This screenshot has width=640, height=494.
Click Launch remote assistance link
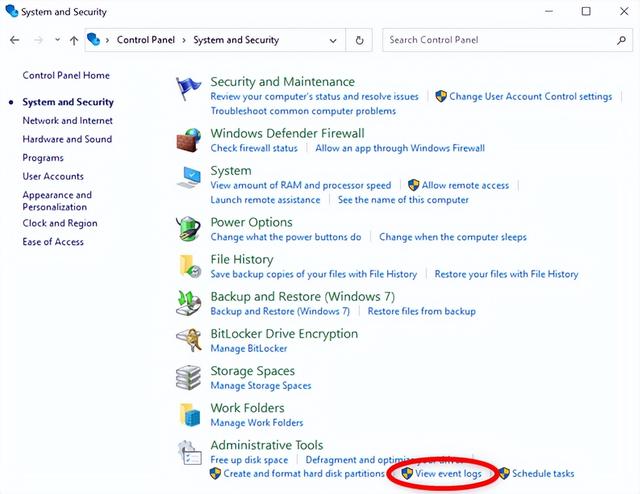click(x=265, y=200)
